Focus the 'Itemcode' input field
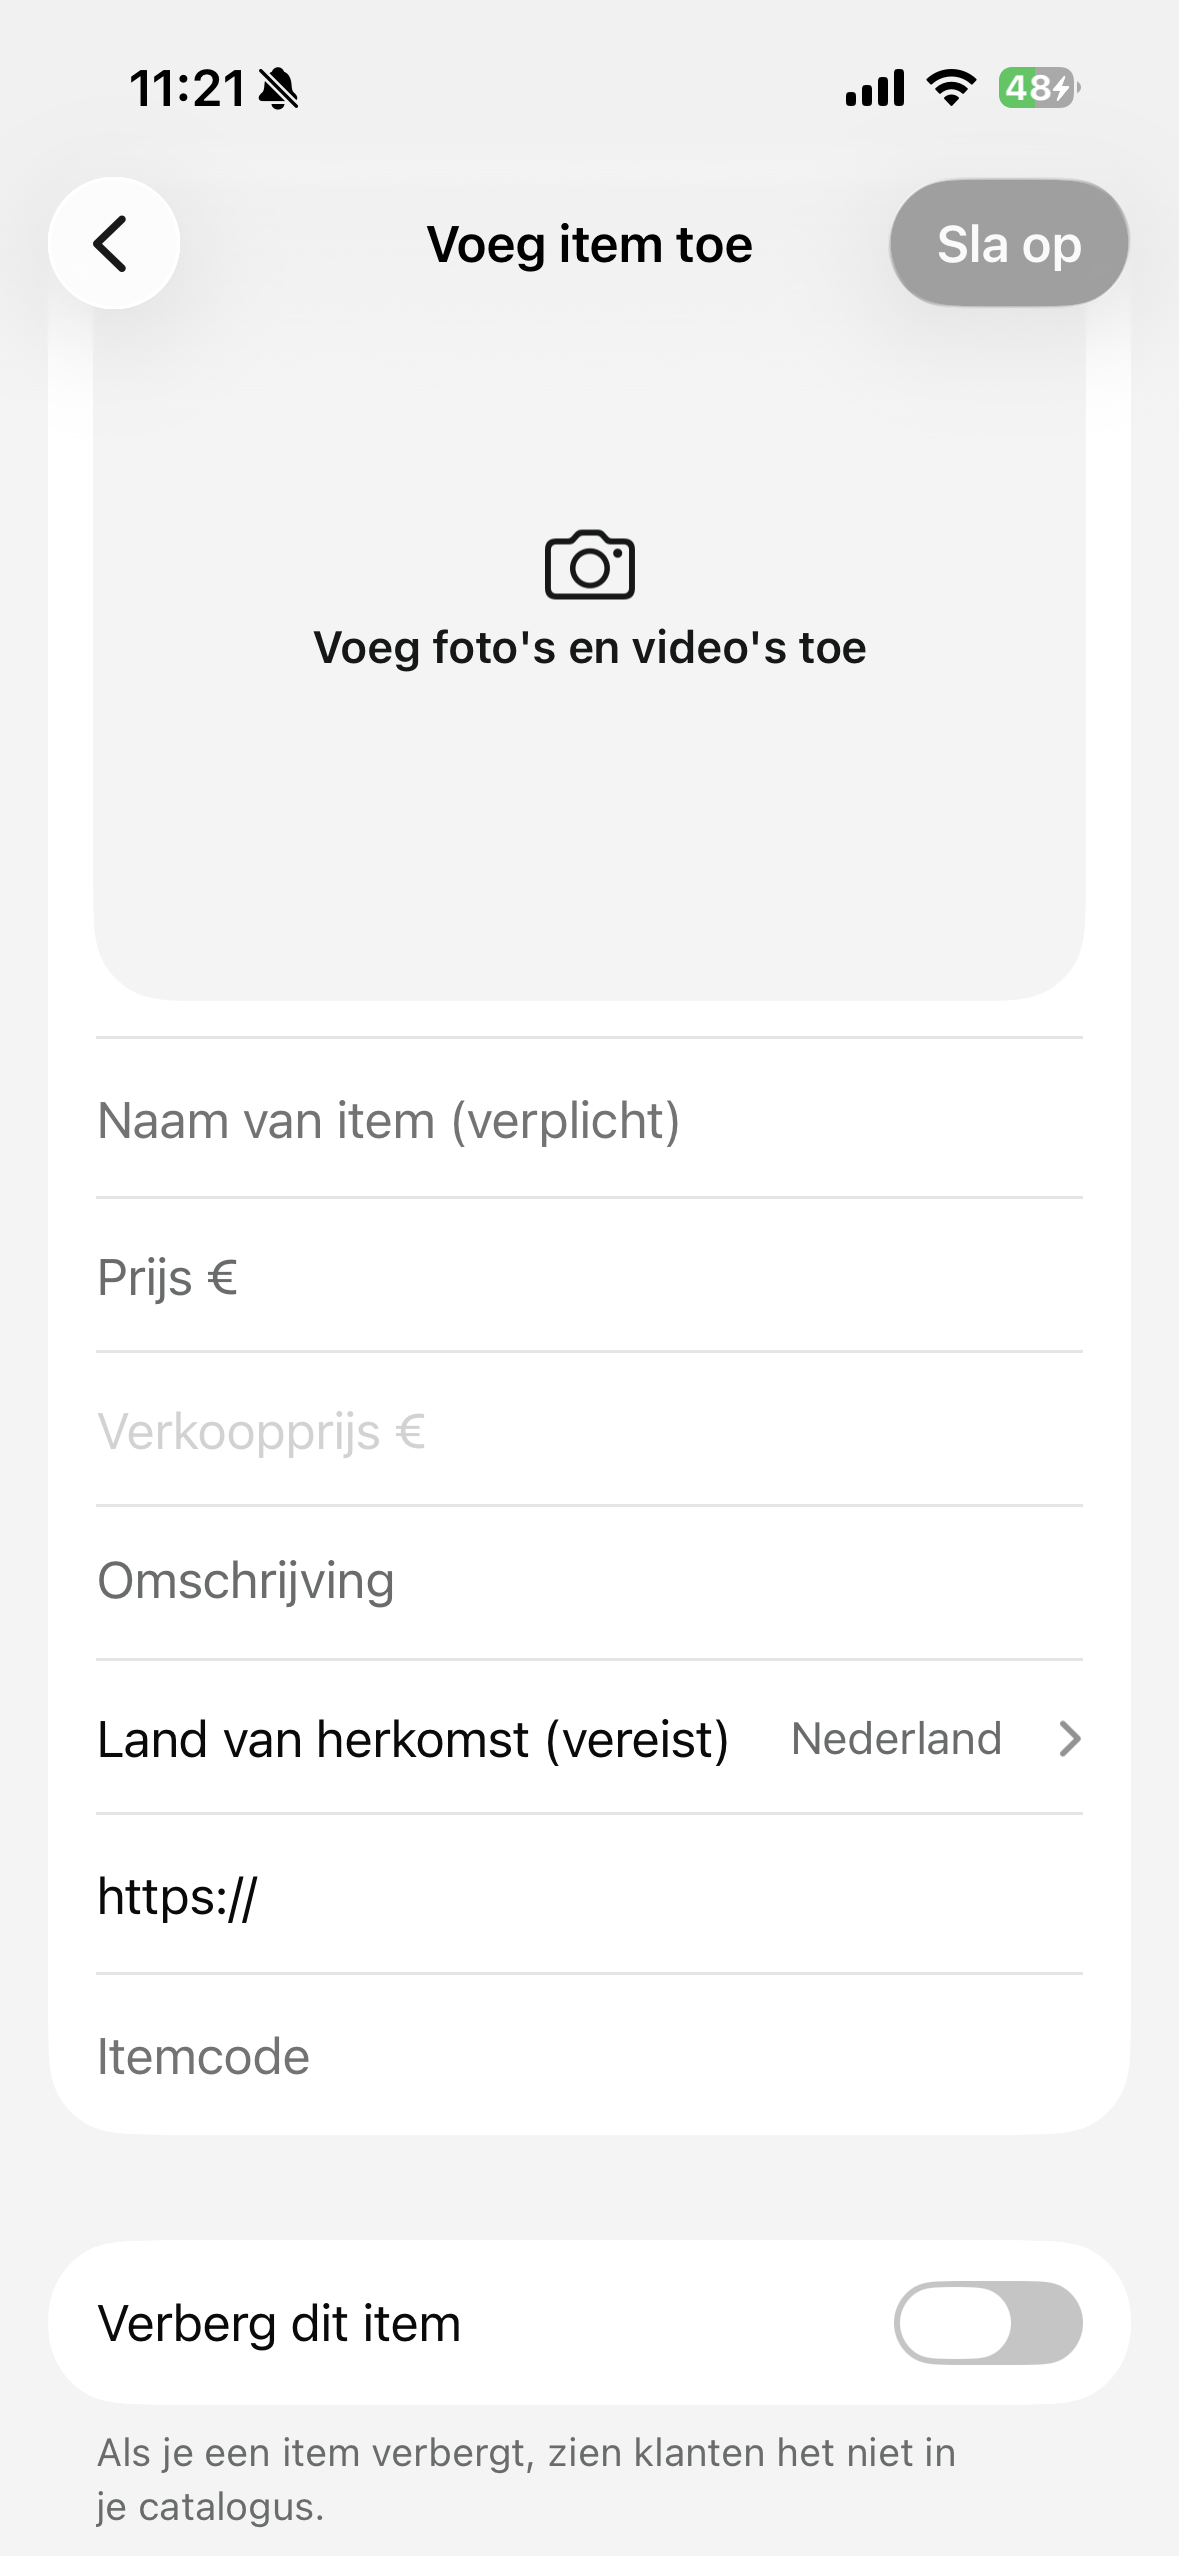Image resolution: width=1179 pixels, height=2556 pixels. coord(589,2057)
